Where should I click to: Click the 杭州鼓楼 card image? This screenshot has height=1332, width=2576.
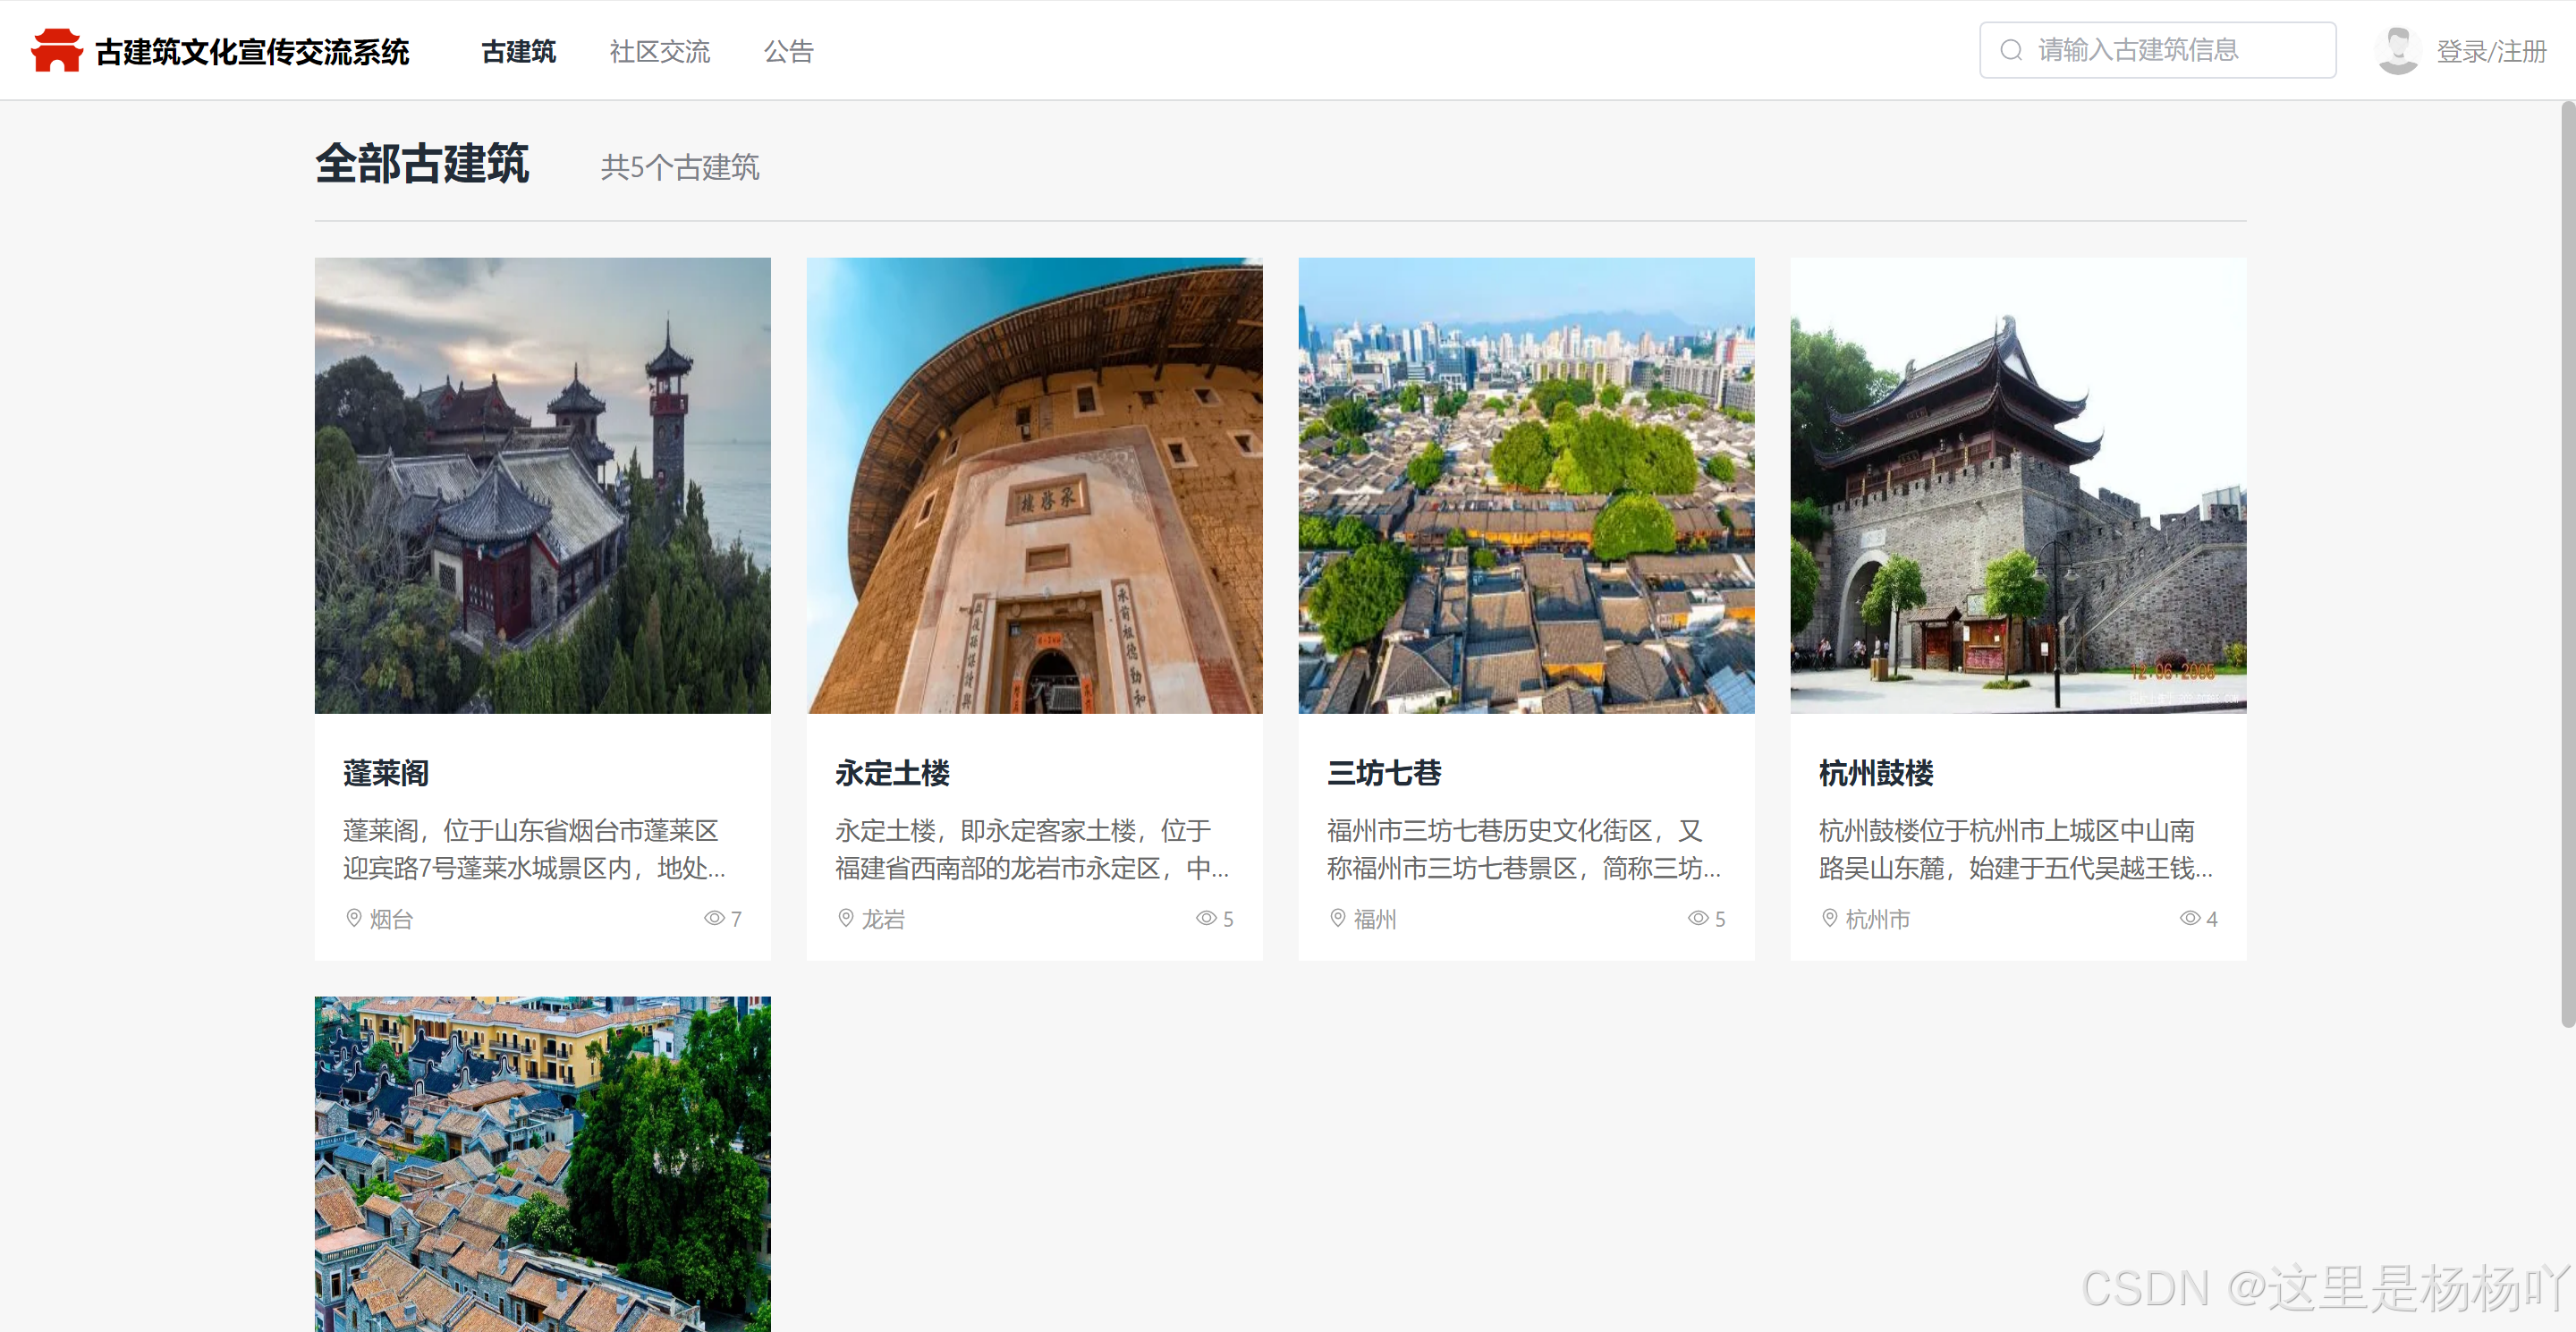click(2018, 485)
